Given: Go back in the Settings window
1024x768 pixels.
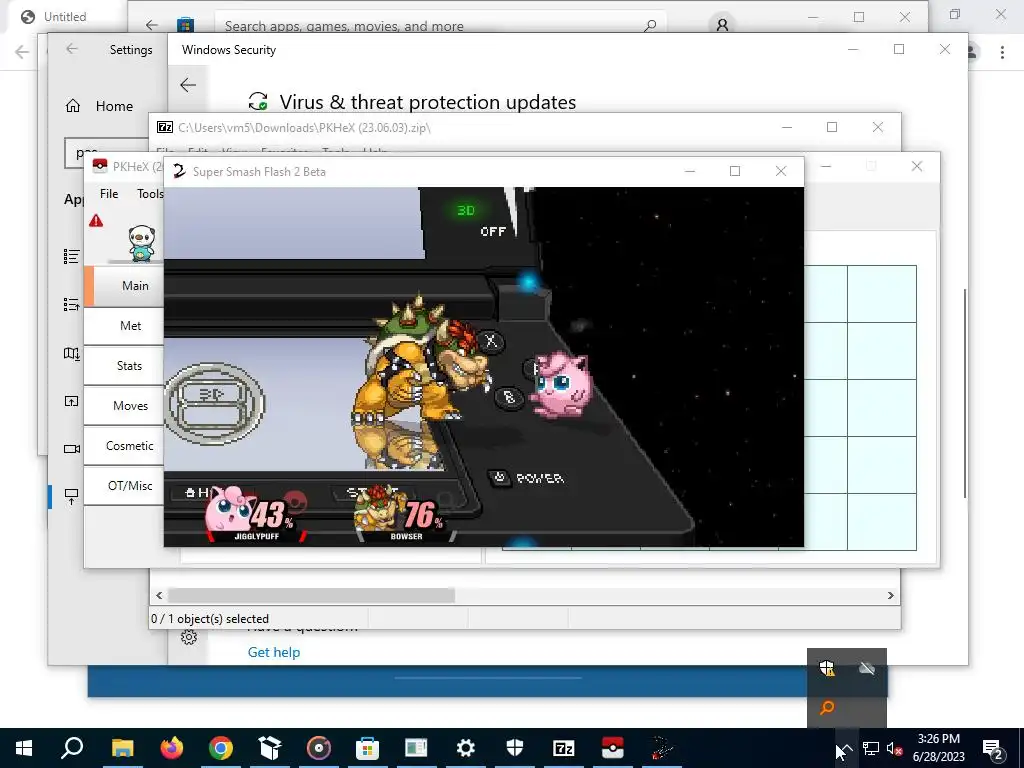Looking at the screenshot, I should [x=72, y=49].
